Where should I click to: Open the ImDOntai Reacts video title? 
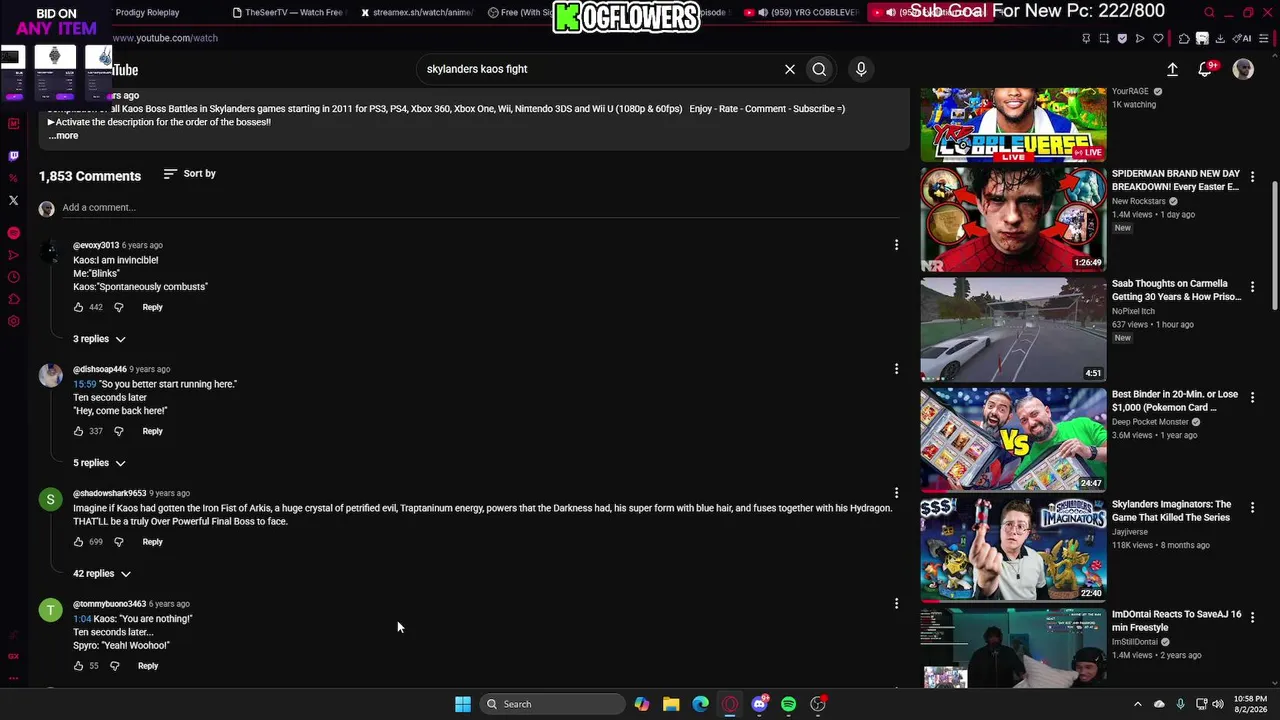tap(1176, 621)
